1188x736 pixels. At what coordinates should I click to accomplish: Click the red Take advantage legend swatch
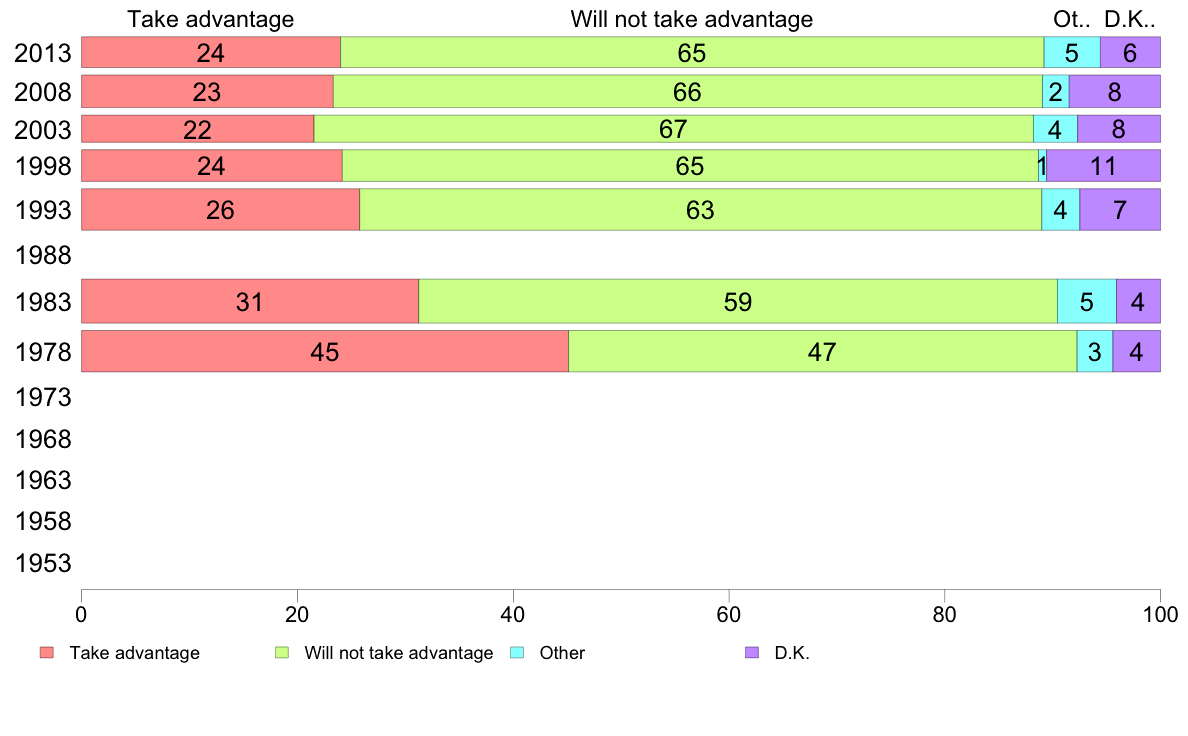click(46, 653)
